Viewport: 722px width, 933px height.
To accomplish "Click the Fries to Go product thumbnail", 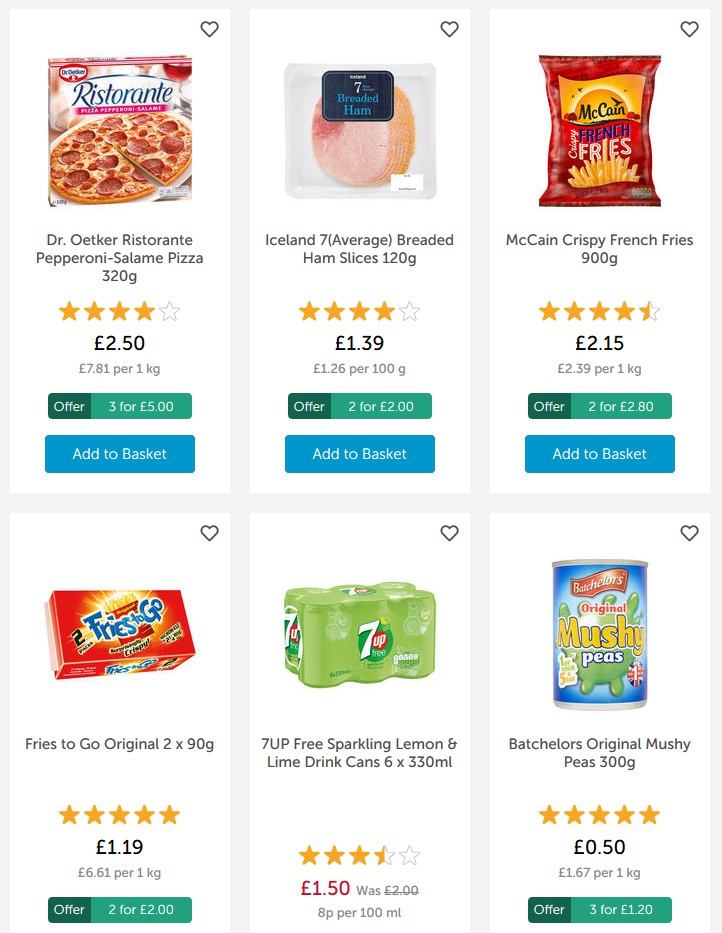I will [x=119, y=634].
